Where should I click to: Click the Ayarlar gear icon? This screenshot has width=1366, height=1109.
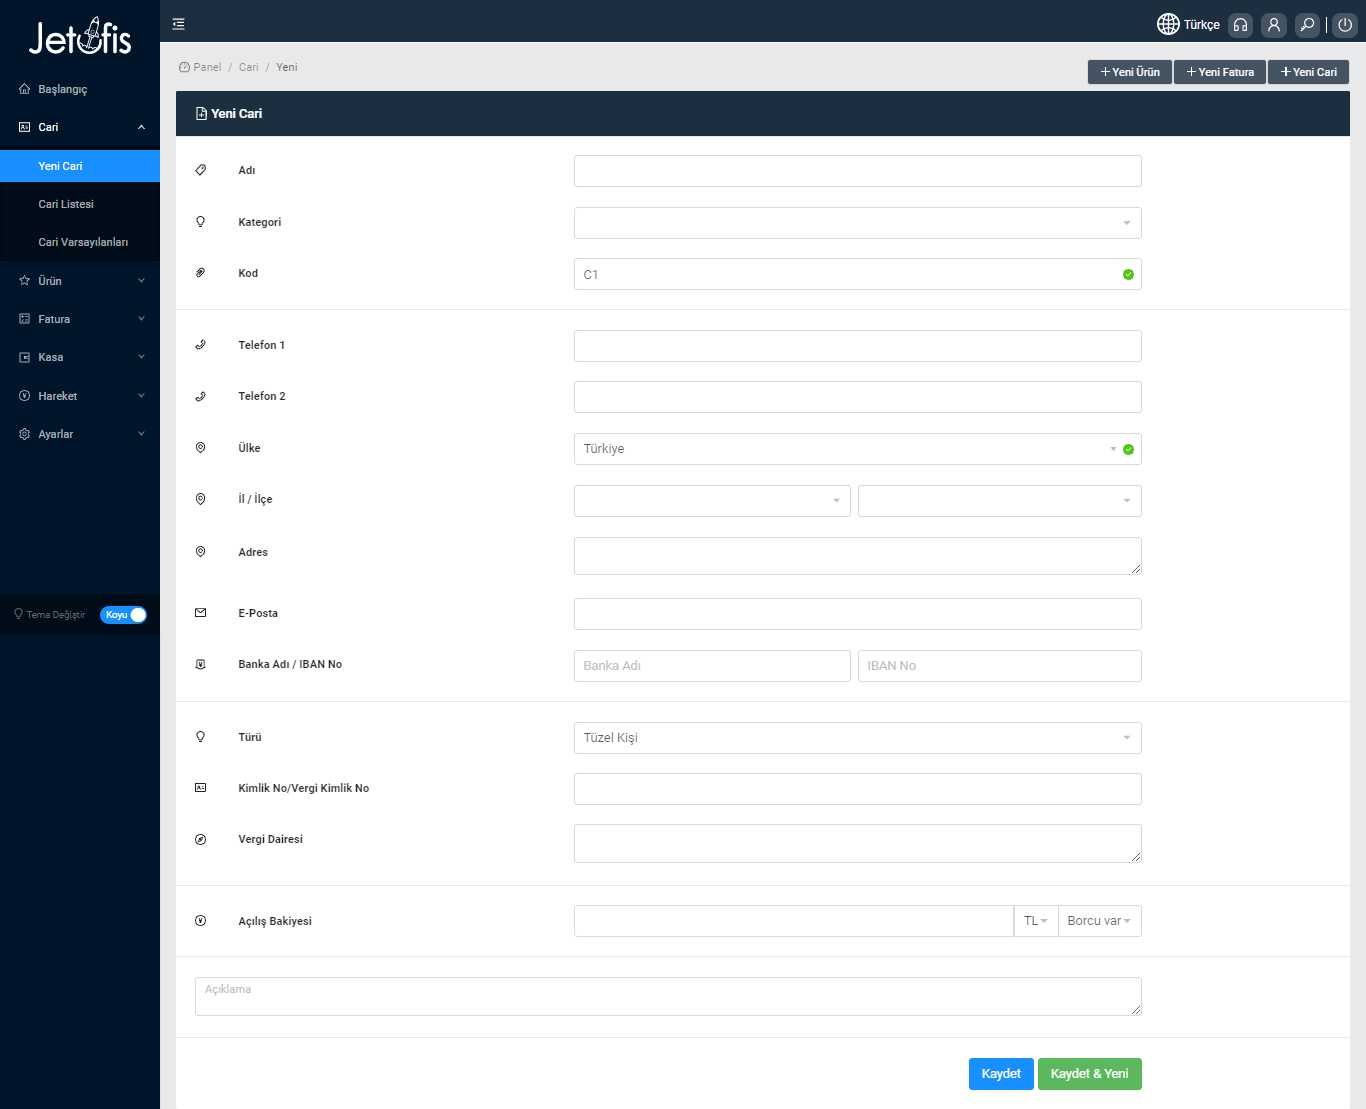(x=24, y=434)
